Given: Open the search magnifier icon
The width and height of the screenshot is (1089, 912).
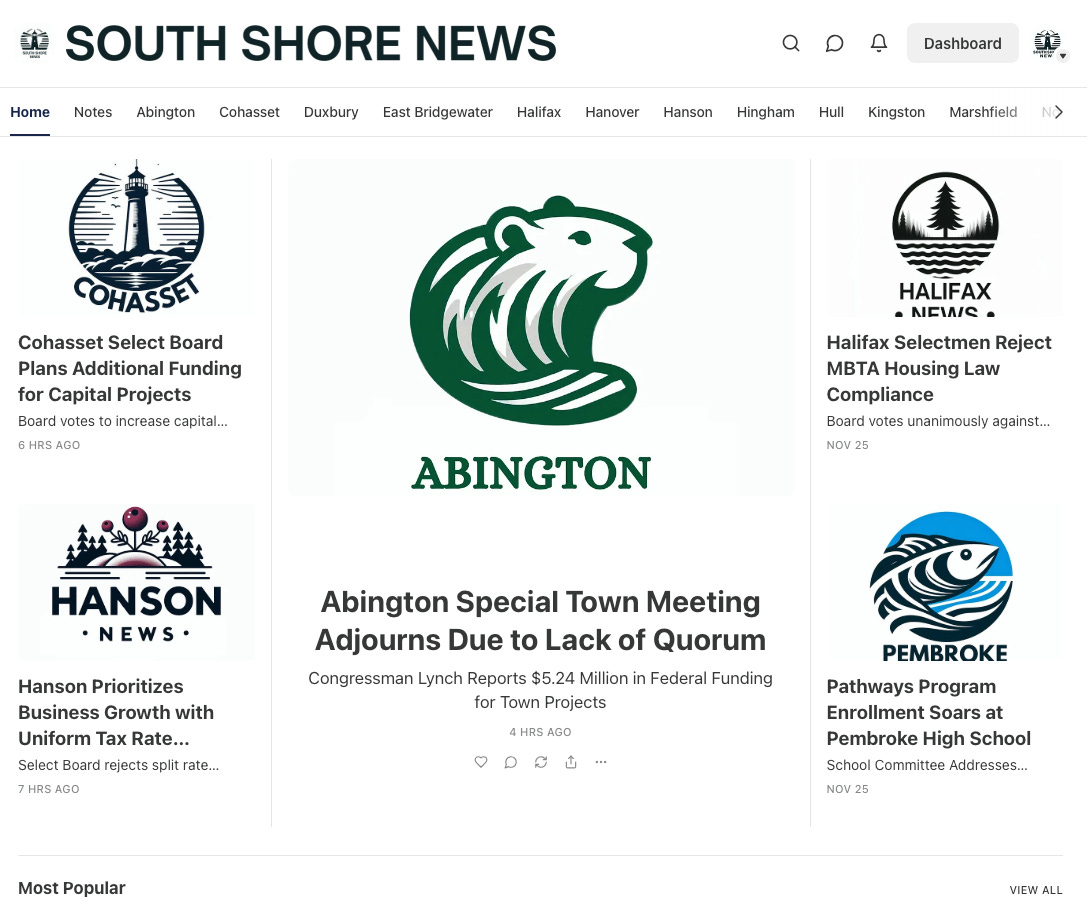Looking at the screenshot, I should (790, 43).
